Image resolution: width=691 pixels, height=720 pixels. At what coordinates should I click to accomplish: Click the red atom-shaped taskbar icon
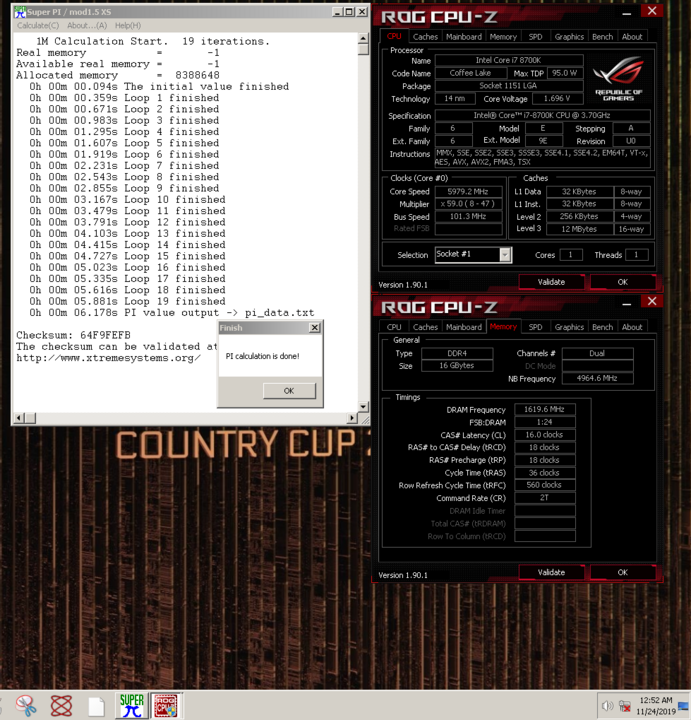pyautogui.click(x=61, y=706)
